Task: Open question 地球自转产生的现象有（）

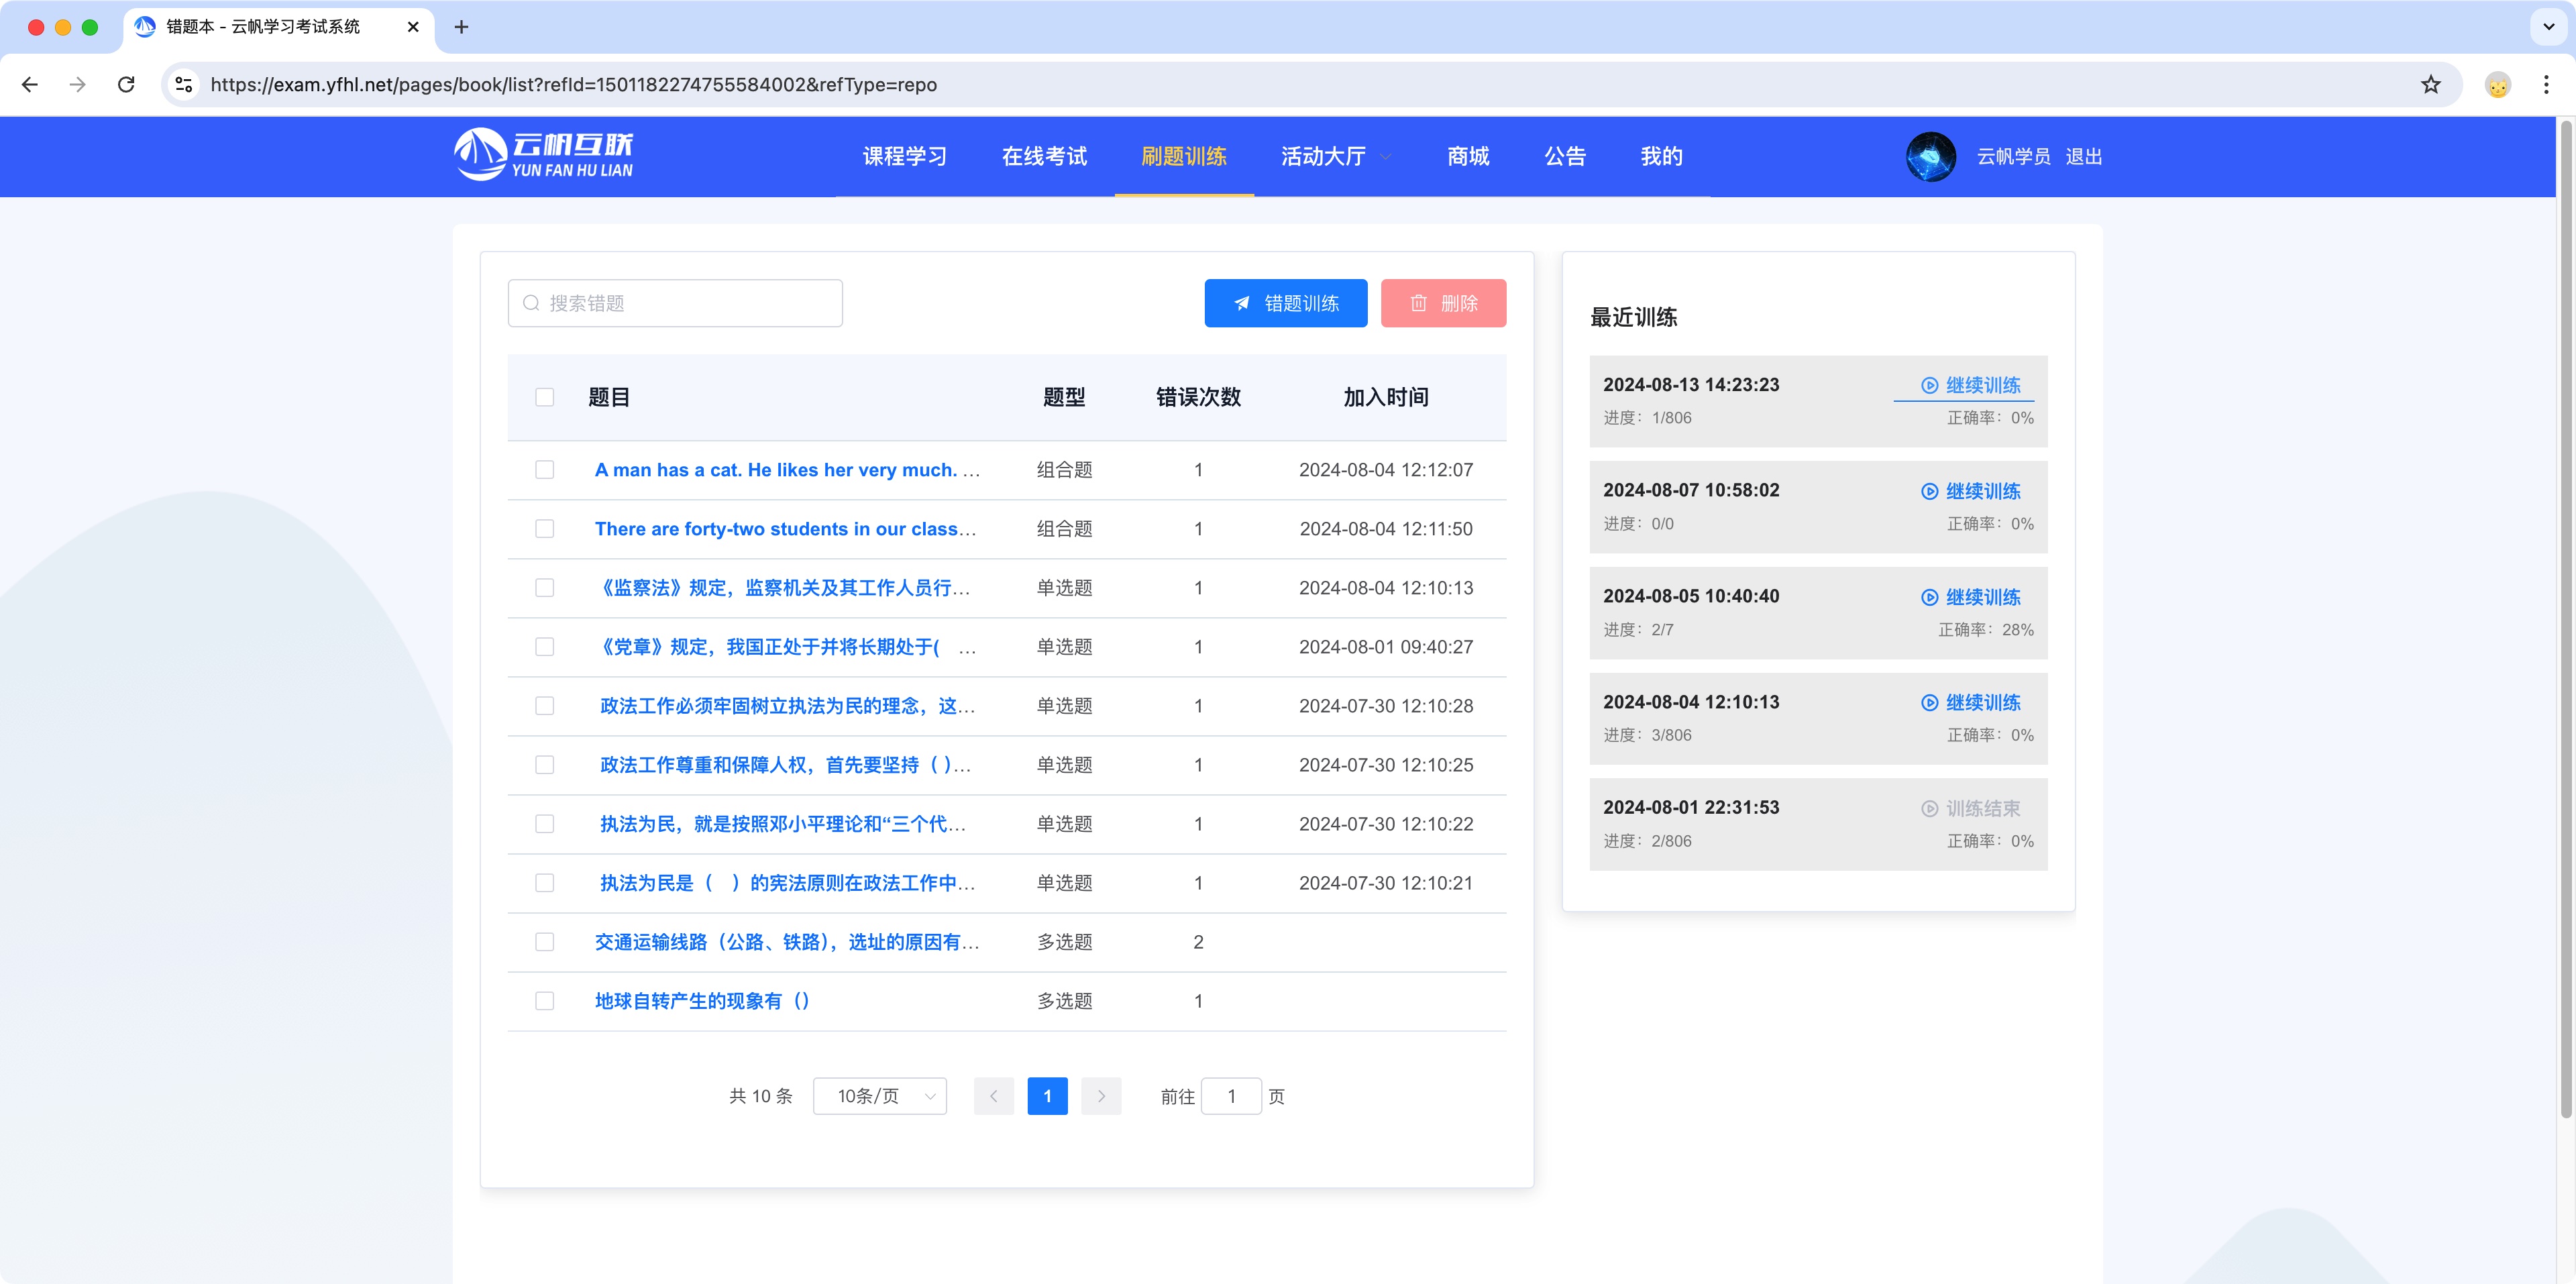Action: [x=702, y=1001]
